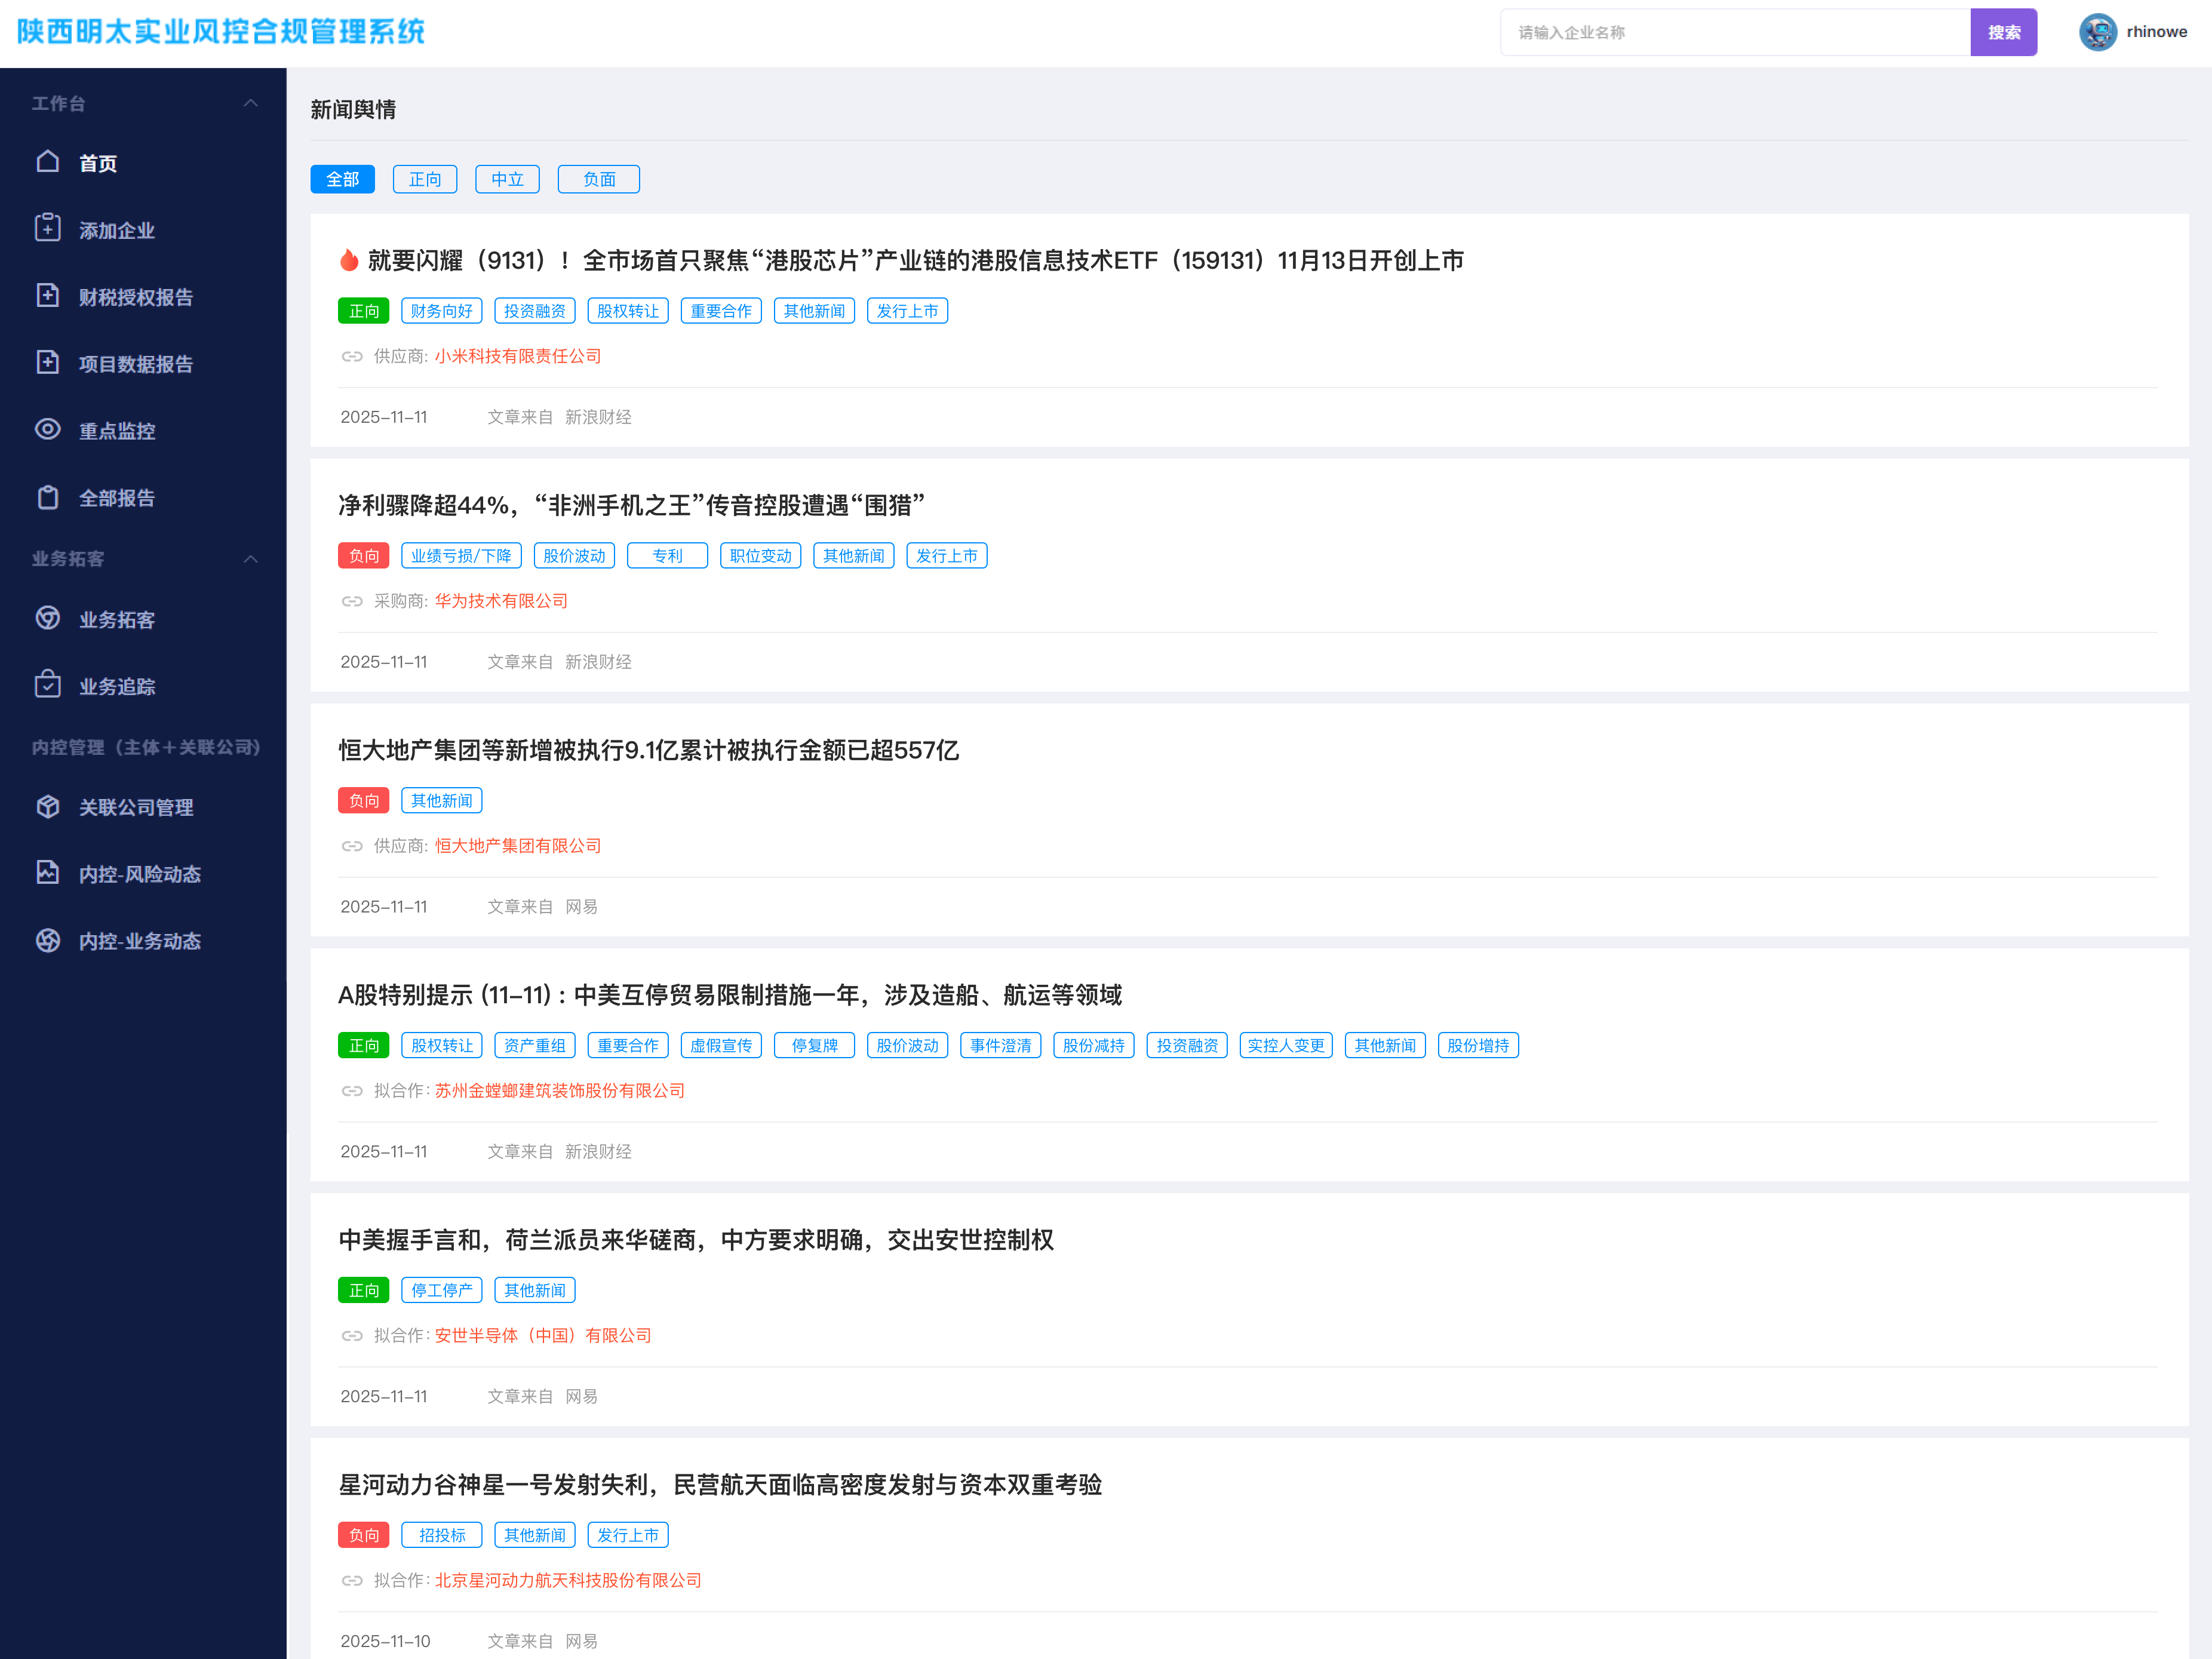
Task: Click the 全部报告 clipboard icon
Action: (47, 497)
